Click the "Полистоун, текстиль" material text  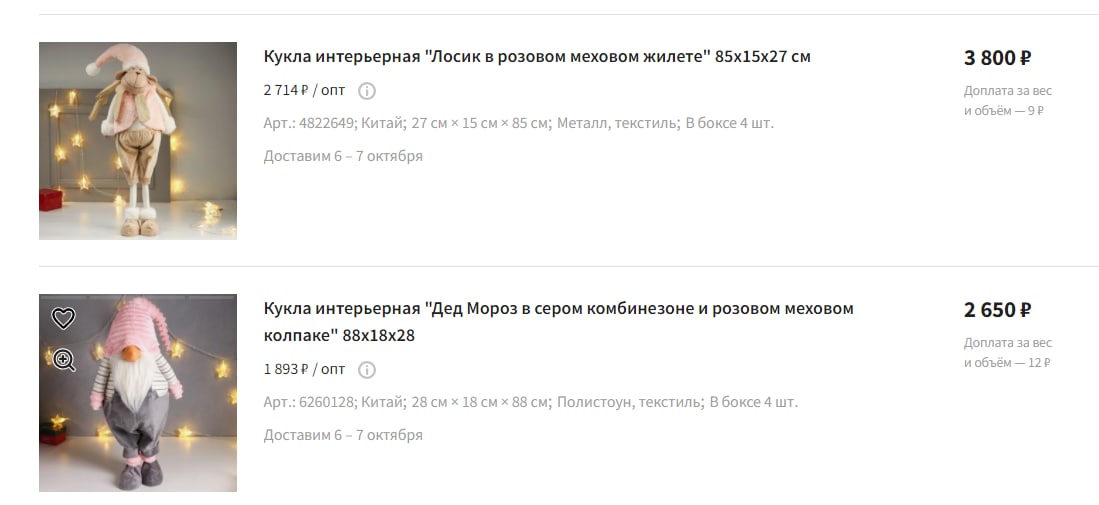(627, 402)
